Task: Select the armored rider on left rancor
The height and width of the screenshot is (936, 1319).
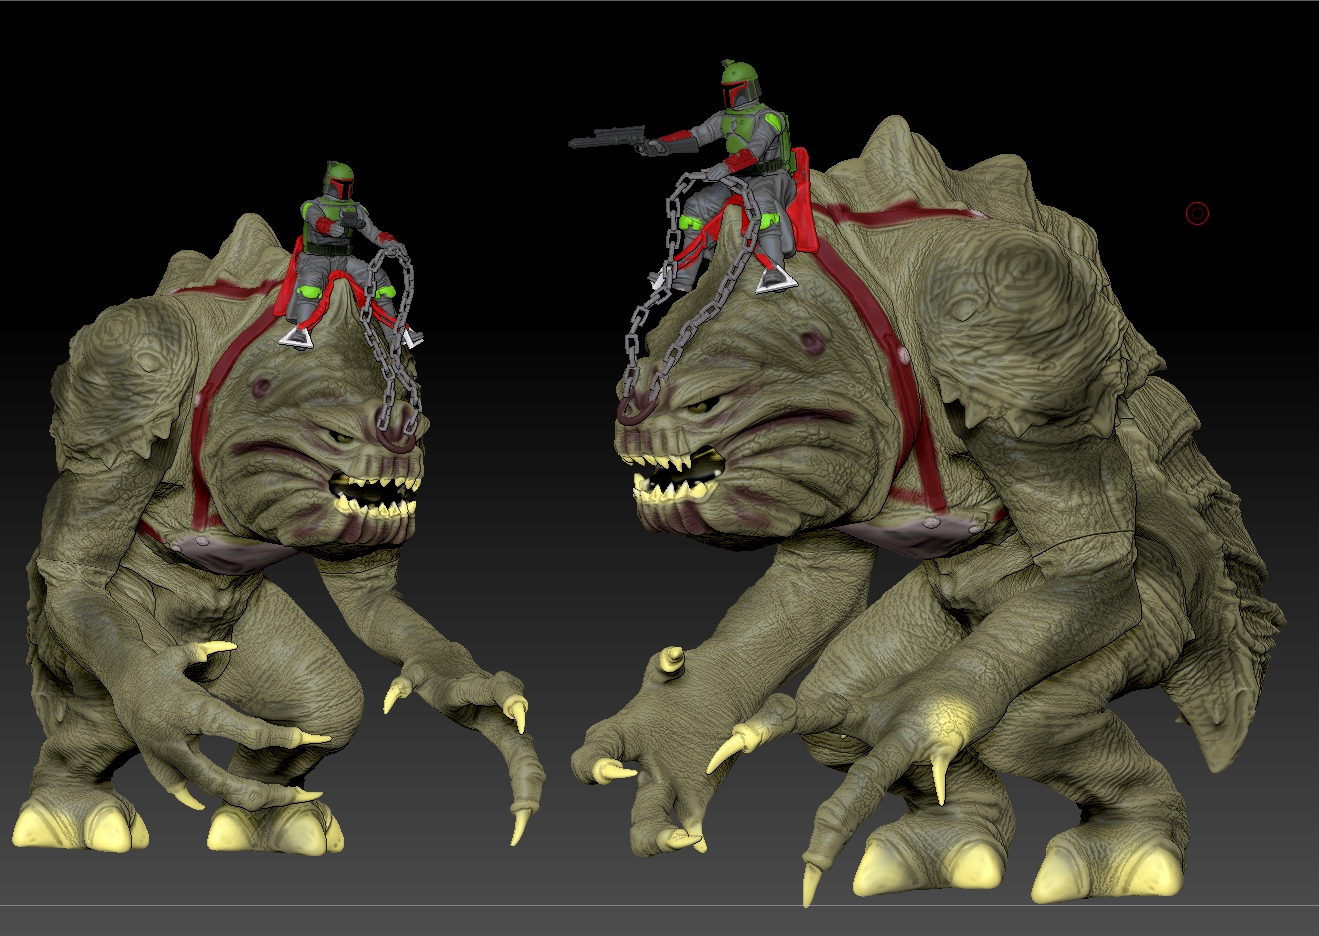Action: (345, 255)
